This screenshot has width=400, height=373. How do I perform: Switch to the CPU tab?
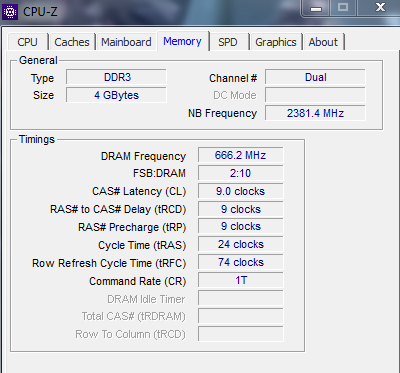tap(28, 42)
